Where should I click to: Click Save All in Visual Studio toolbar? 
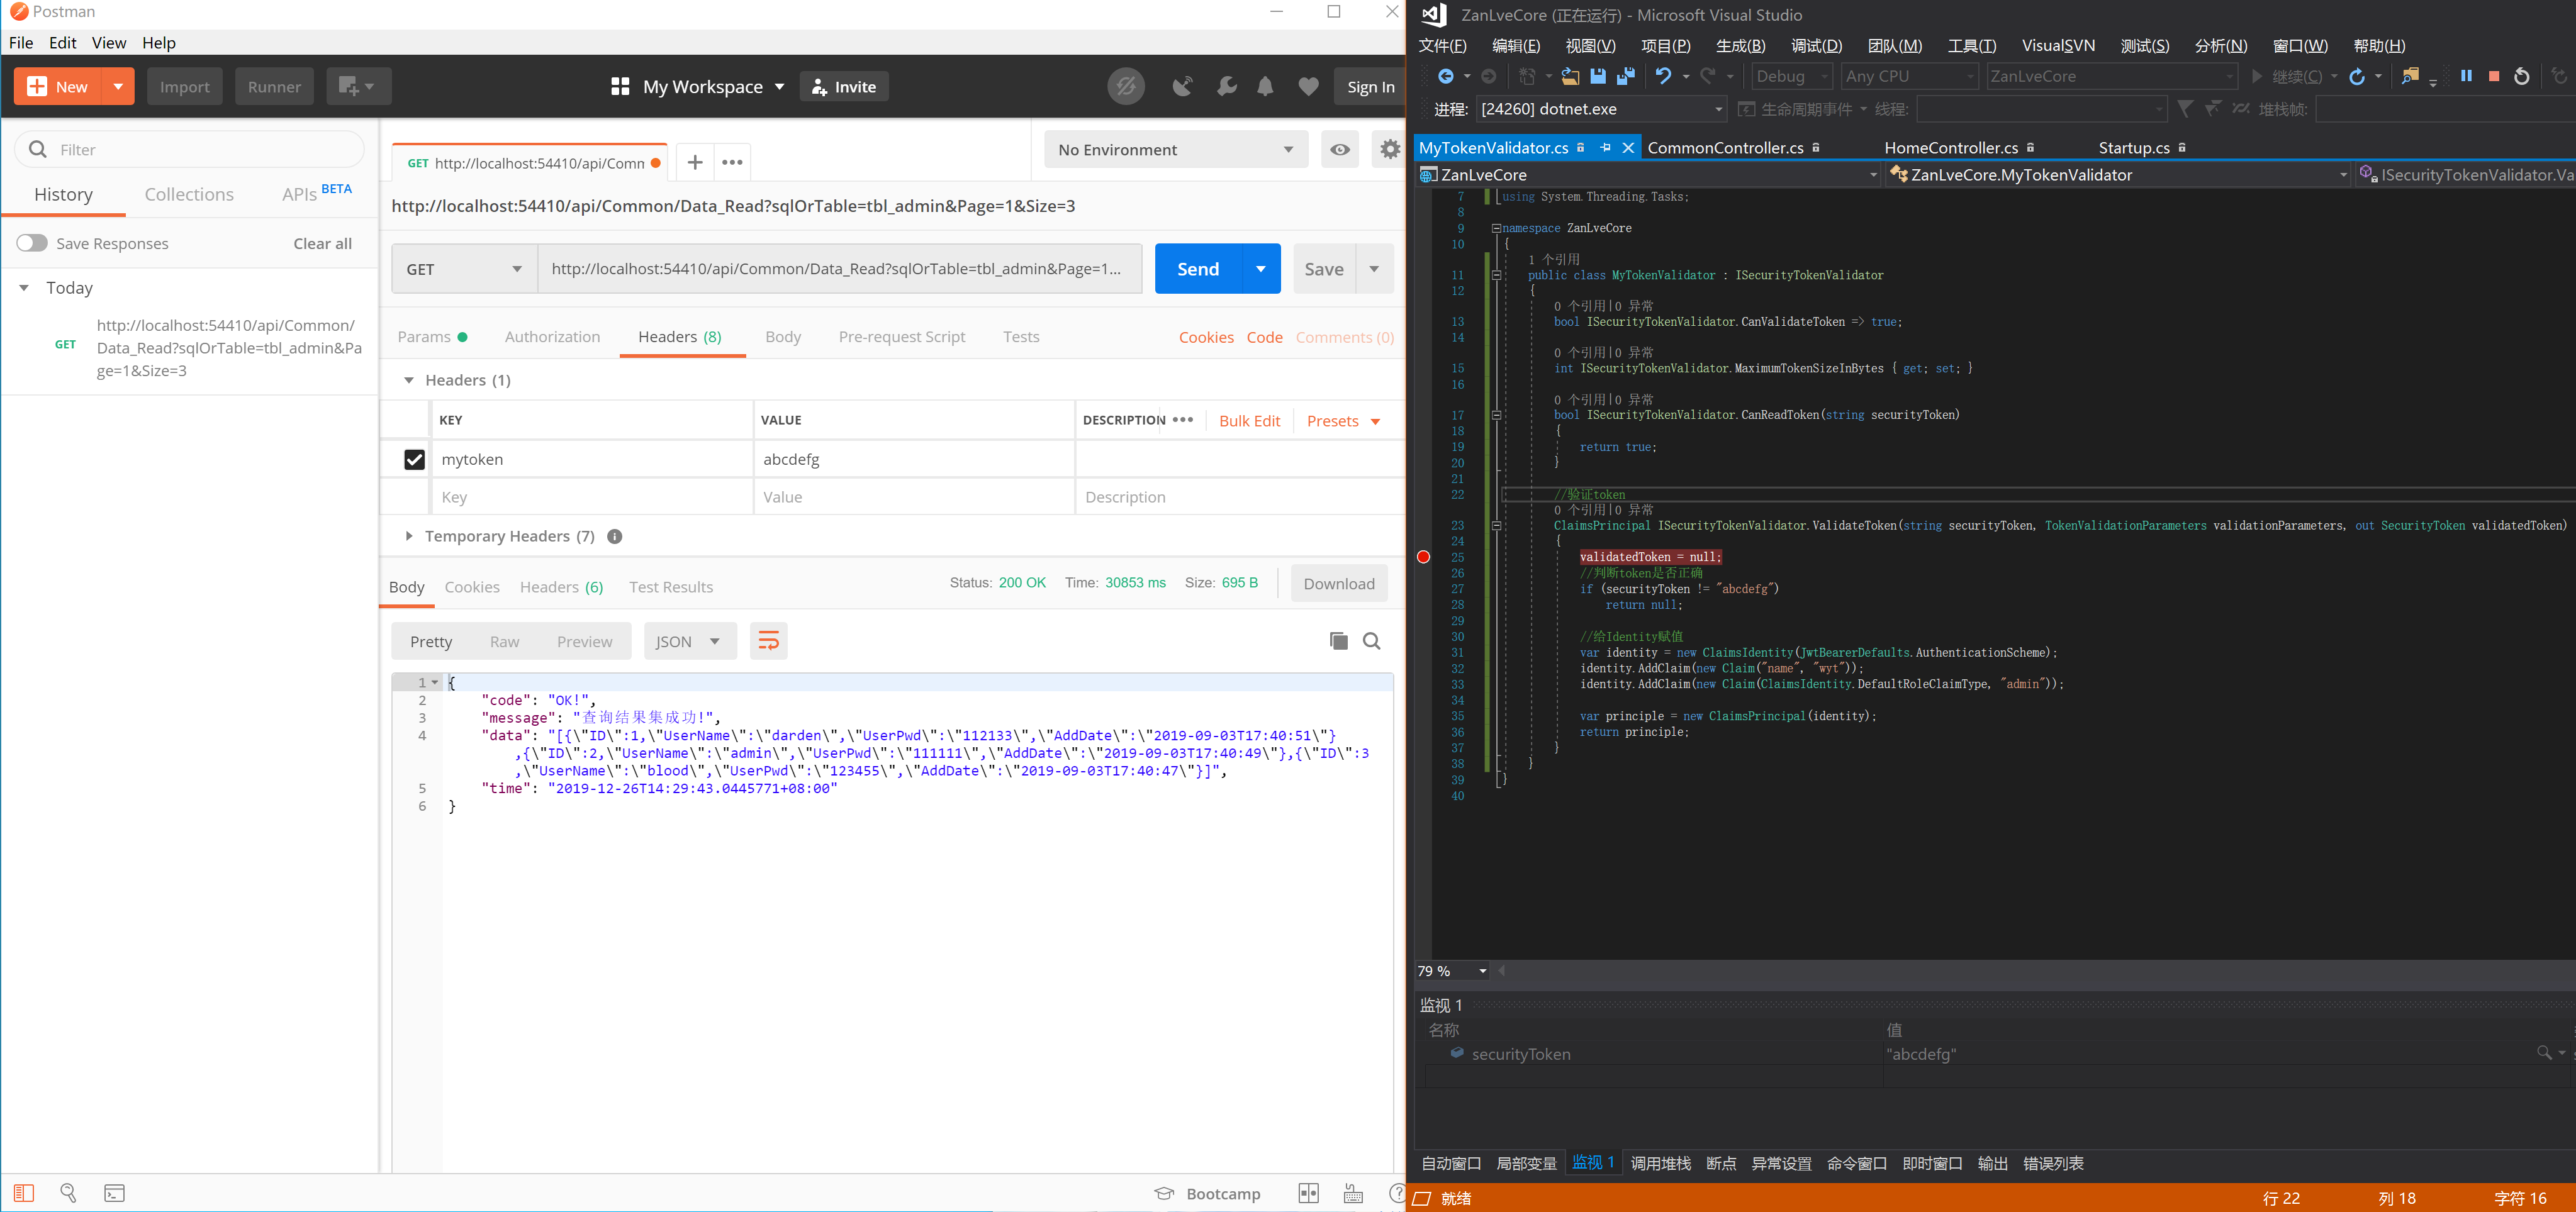[1626, 76]
